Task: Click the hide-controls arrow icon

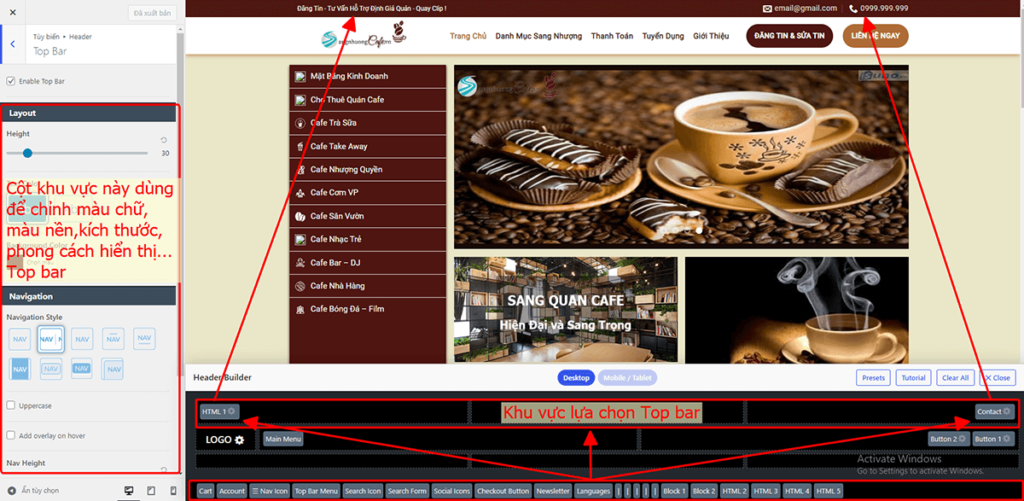Action: [x=11, y=491]
